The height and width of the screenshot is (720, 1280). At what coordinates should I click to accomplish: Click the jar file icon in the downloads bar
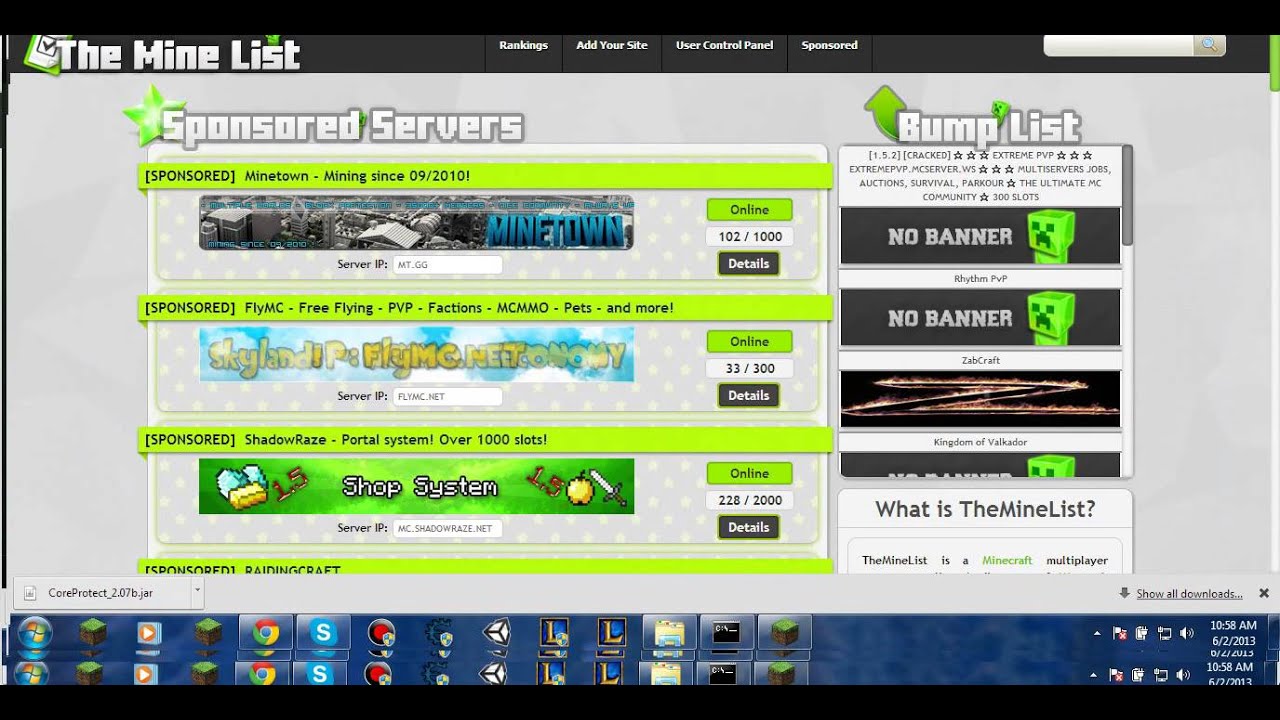(x=31, y=592)
